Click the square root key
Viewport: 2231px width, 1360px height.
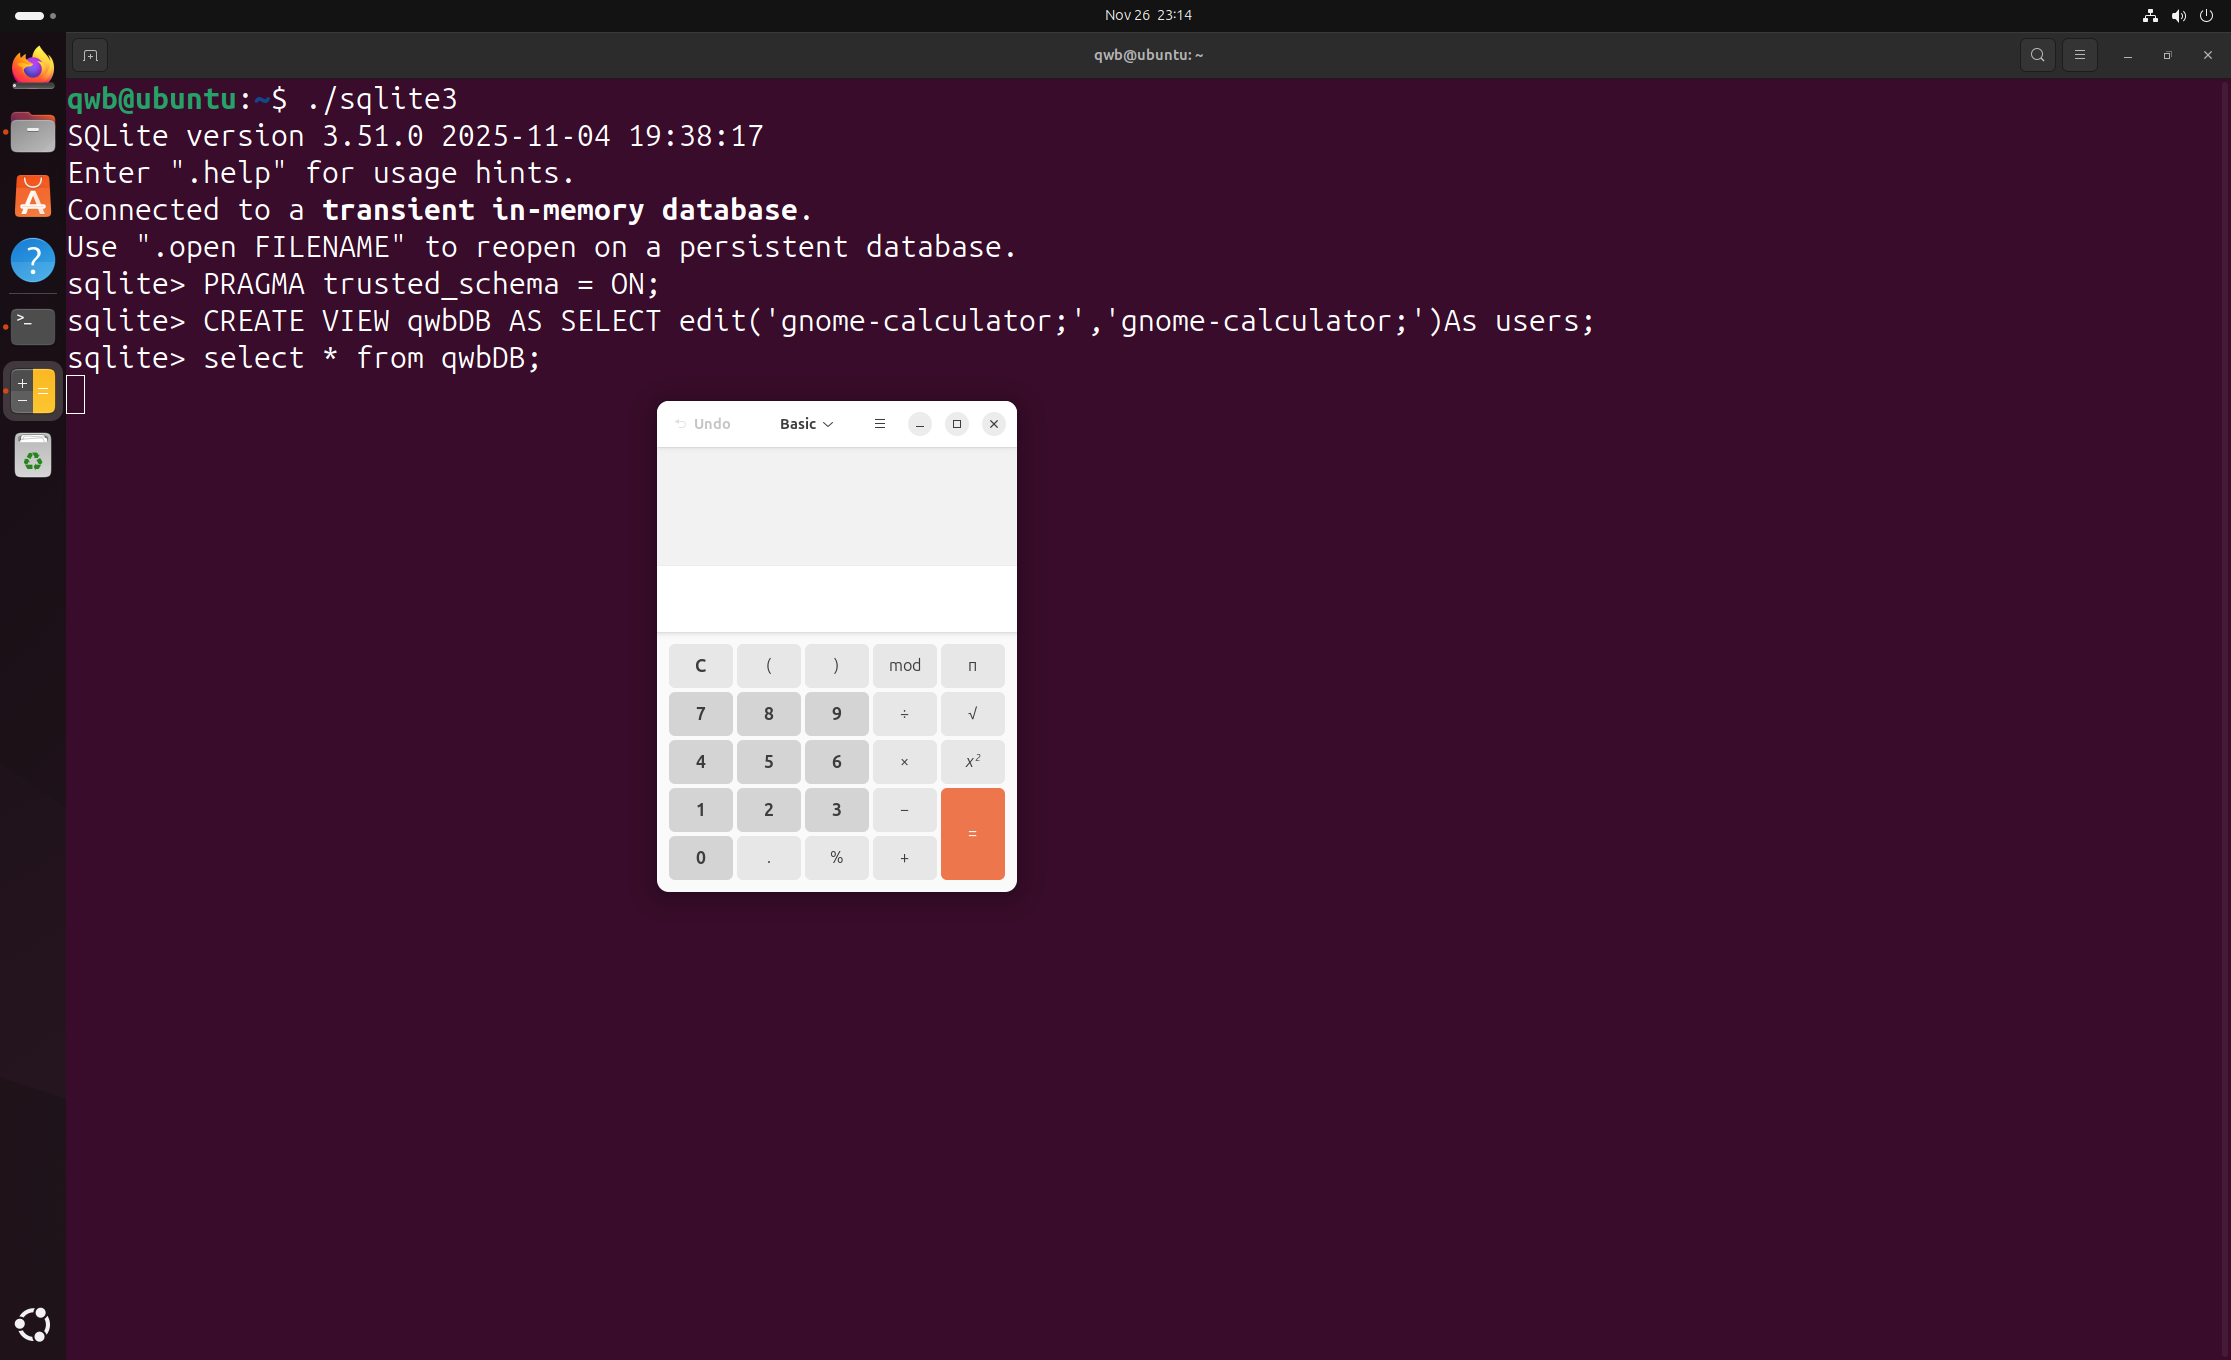[972, 714]
